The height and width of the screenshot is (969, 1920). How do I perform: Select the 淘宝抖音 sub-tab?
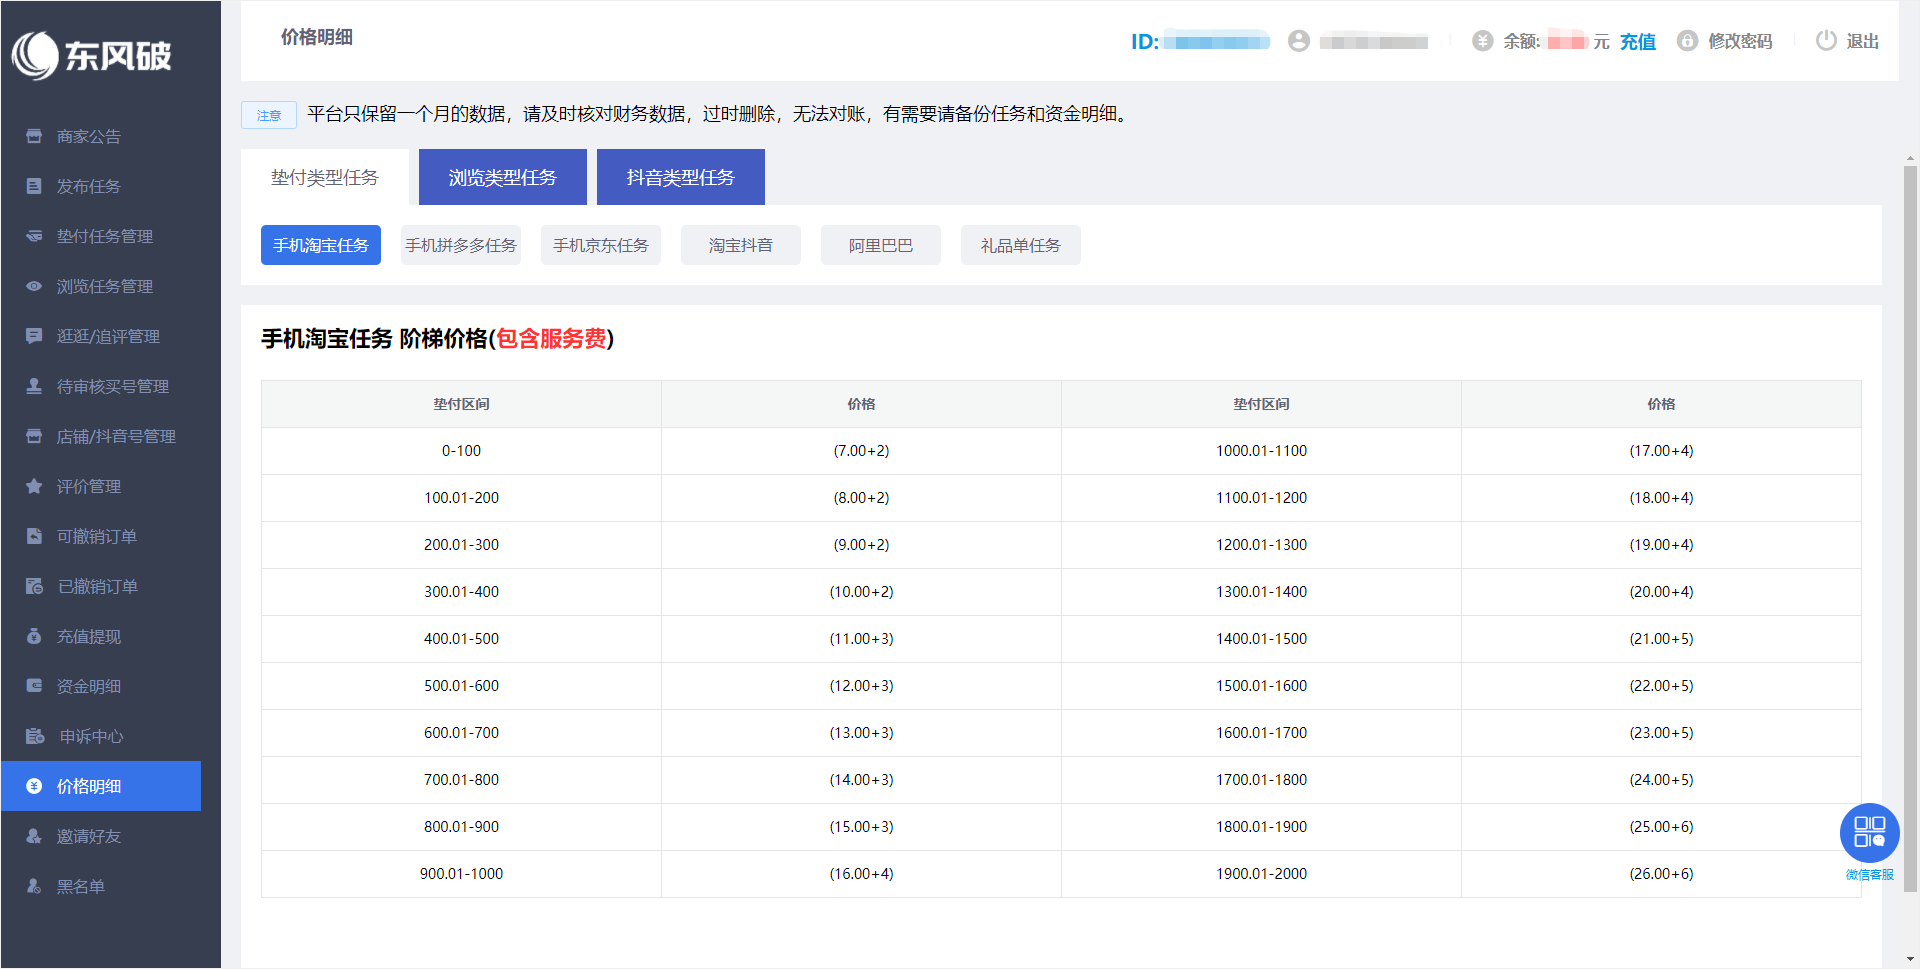741,245
